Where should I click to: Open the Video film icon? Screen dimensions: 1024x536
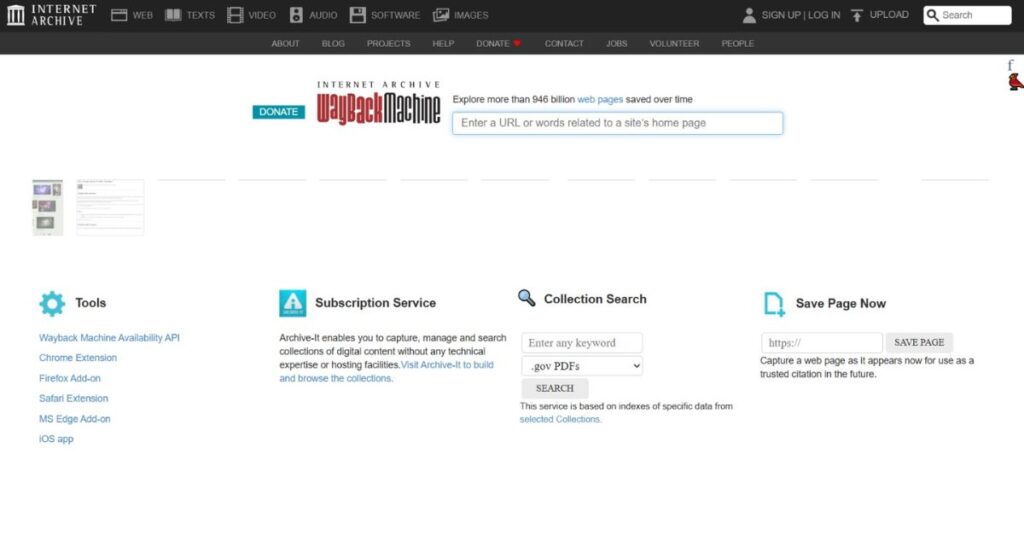235,15
